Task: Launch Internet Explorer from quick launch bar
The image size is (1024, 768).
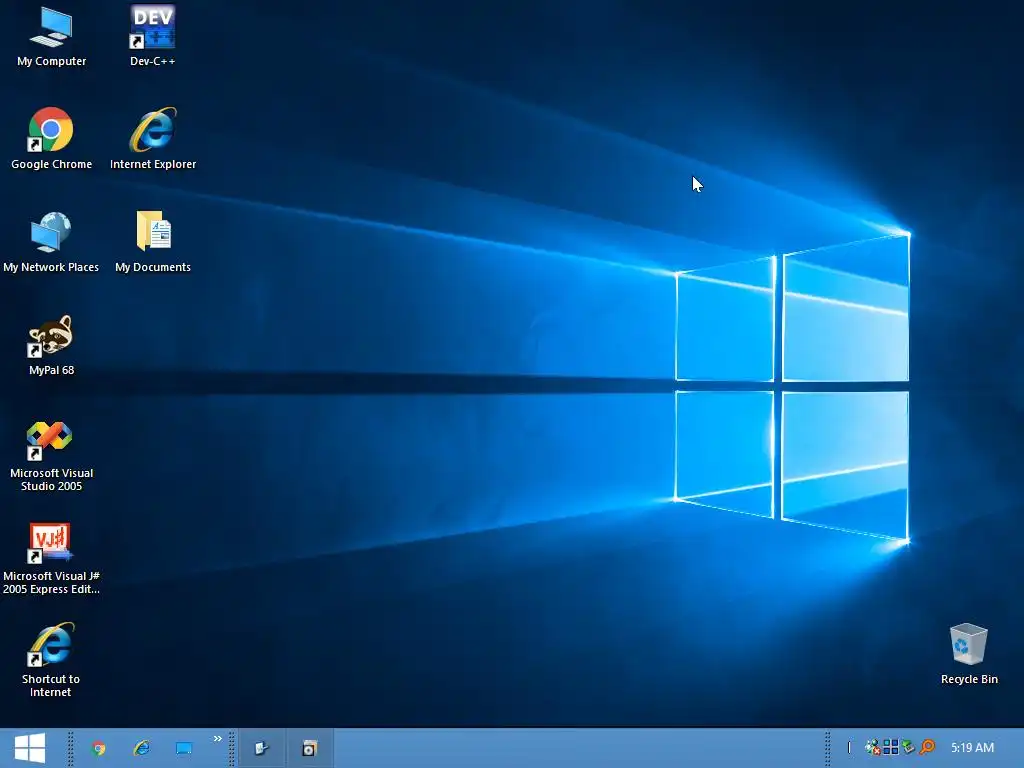Action: point(142,748)
